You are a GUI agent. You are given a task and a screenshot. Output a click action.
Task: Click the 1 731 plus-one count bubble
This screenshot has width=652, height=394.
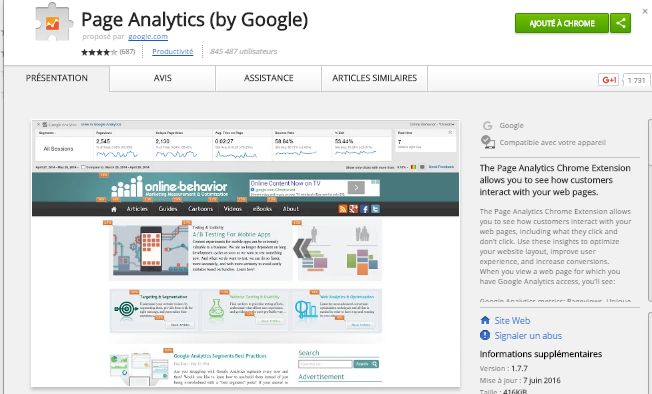point(636,80)
